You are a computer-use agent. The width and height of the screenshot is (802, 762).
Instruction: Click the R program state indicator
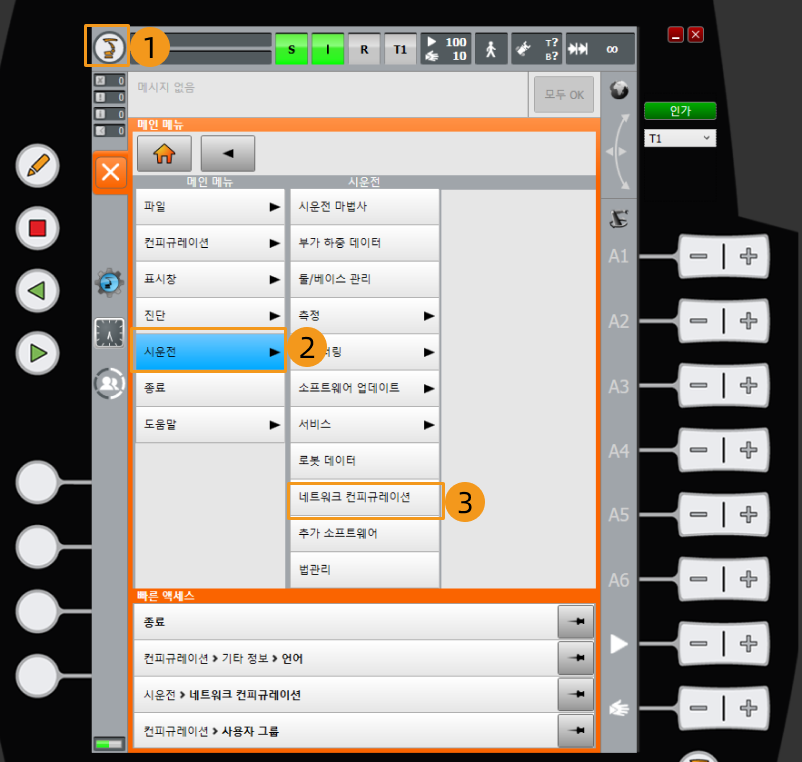click(x=364, y=49)
